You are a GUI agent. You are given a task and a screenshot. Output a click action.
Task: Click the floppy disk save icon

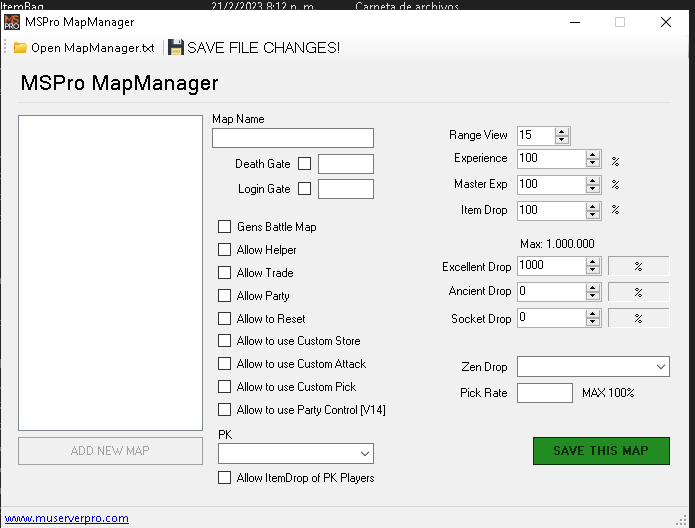point(176,47)
